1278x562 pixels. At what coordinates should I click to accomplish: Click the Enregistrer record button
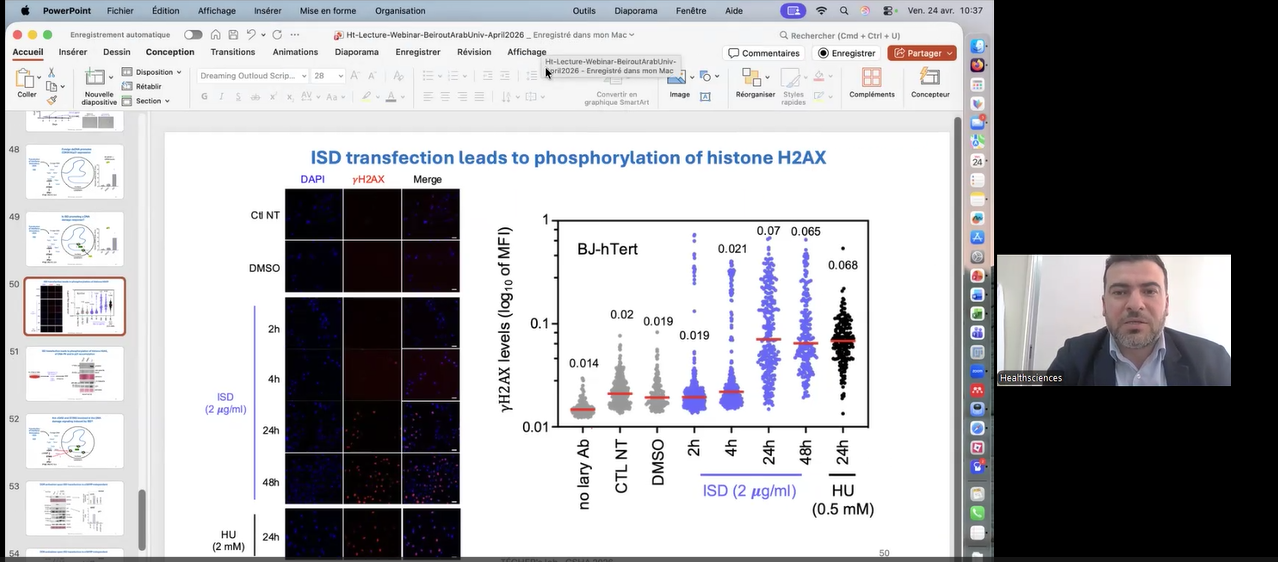[846, 53]
